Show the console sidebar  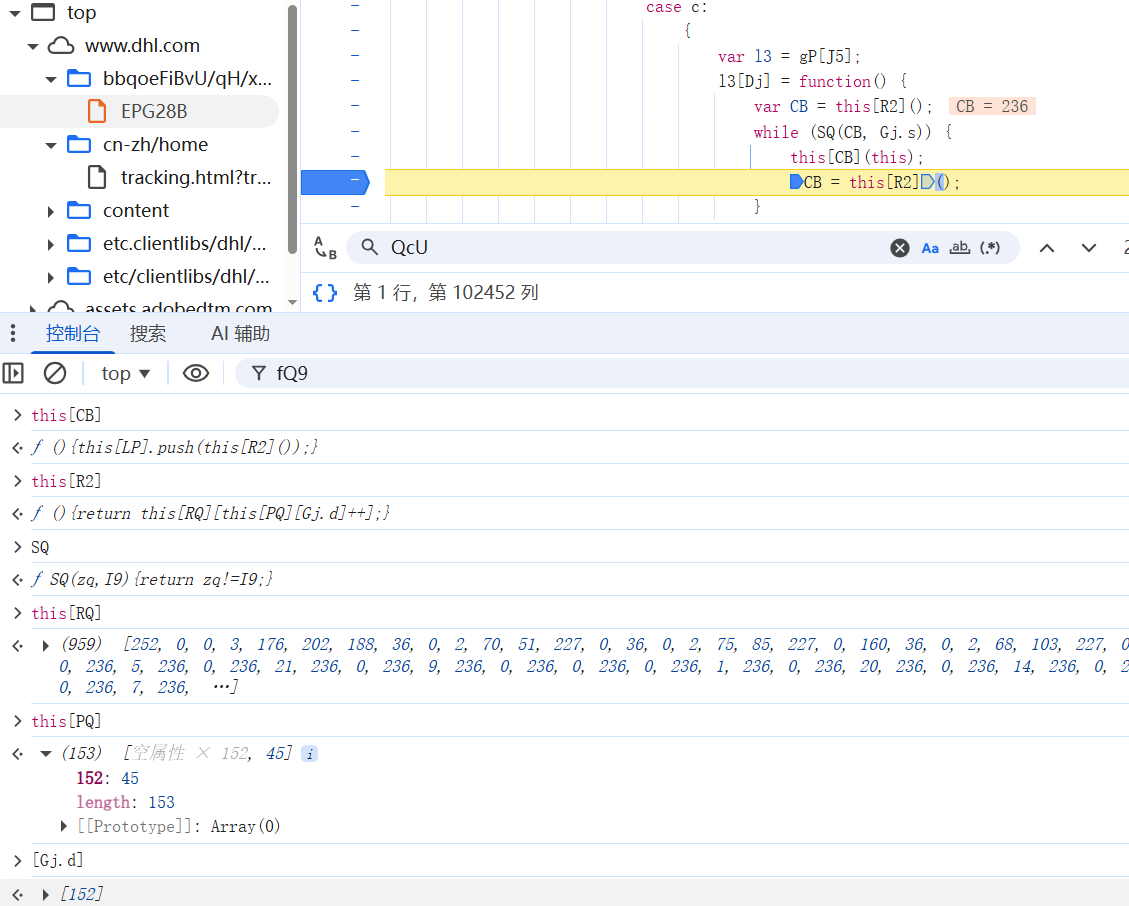(13, 373)
